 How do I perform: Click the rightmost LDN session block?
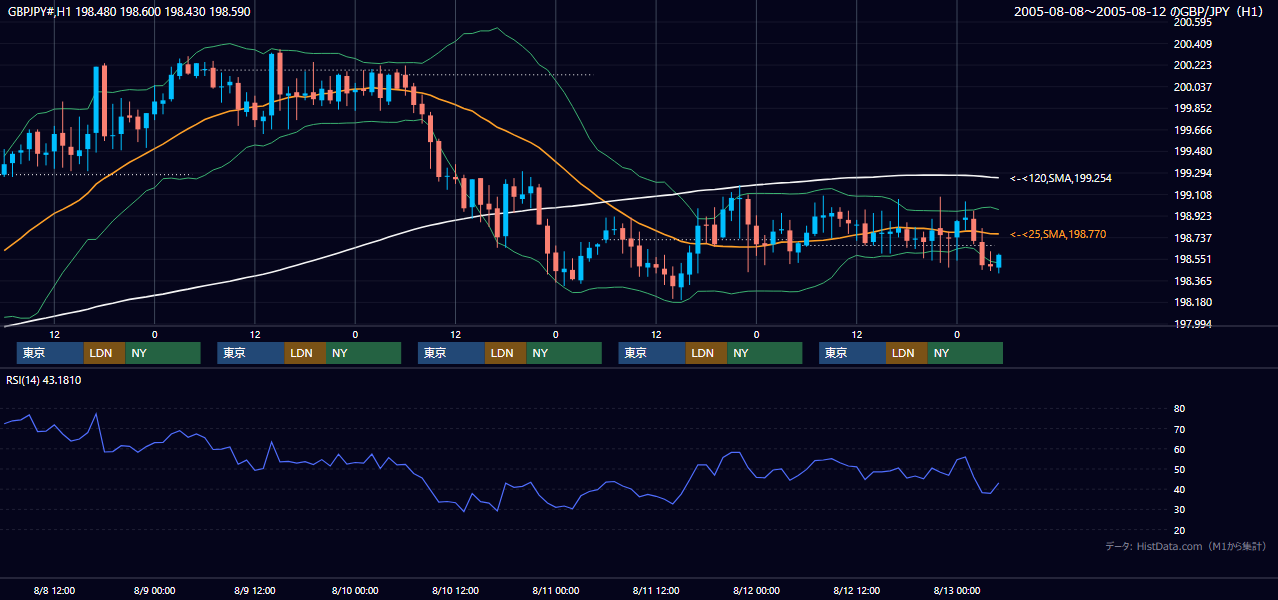coord(906,353)
